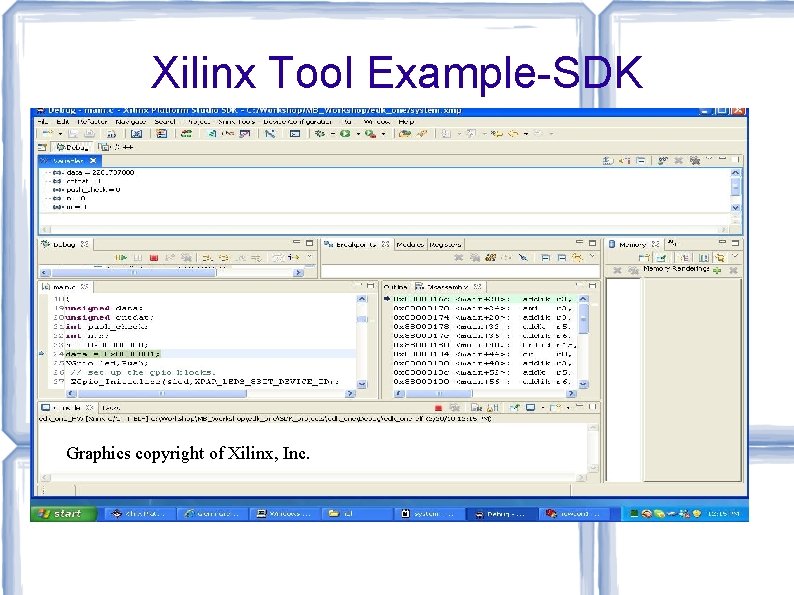Viewport: 794px width, 595px height.
Task: Click the Memory tab
Action: (633, 245)
